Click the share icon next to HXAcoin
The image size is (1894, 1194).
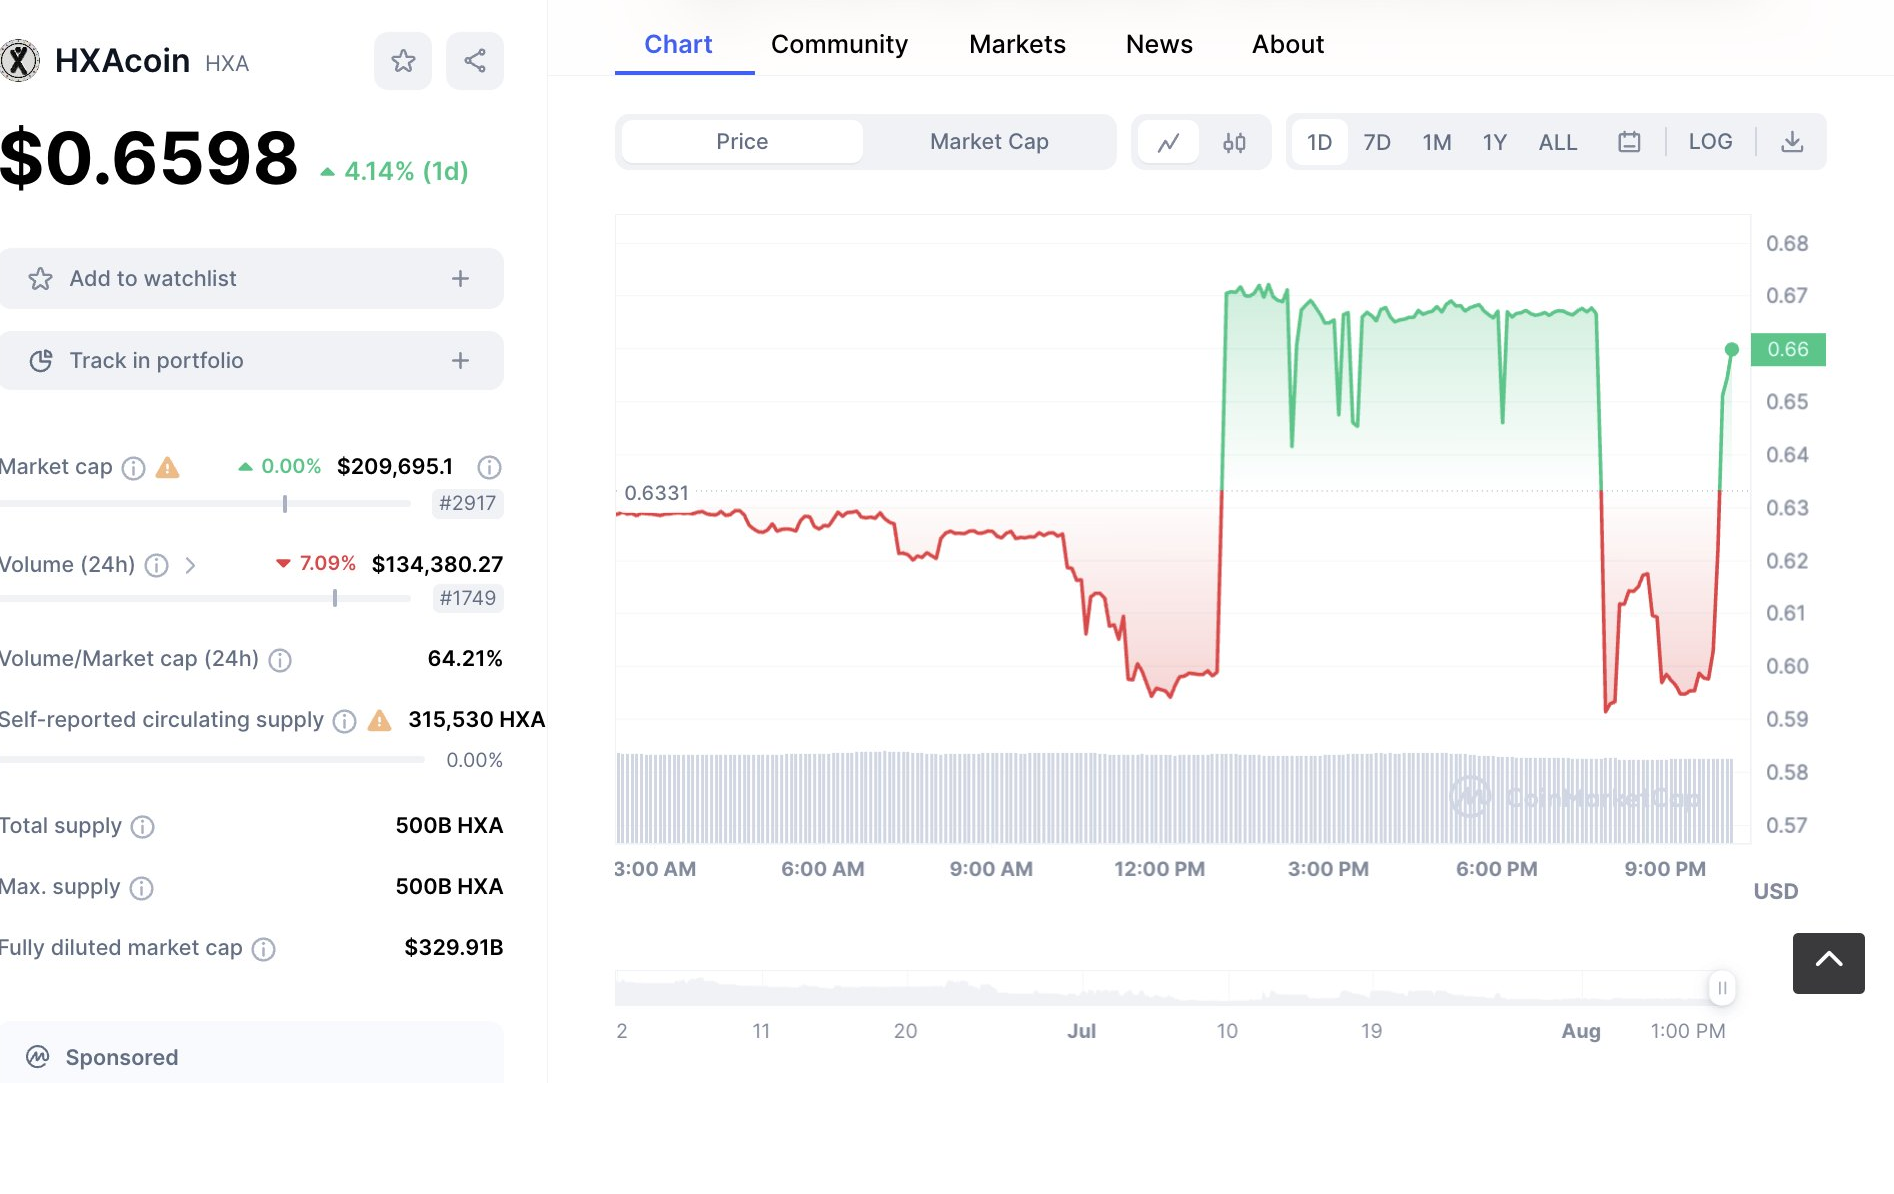[x=475, y=61]
